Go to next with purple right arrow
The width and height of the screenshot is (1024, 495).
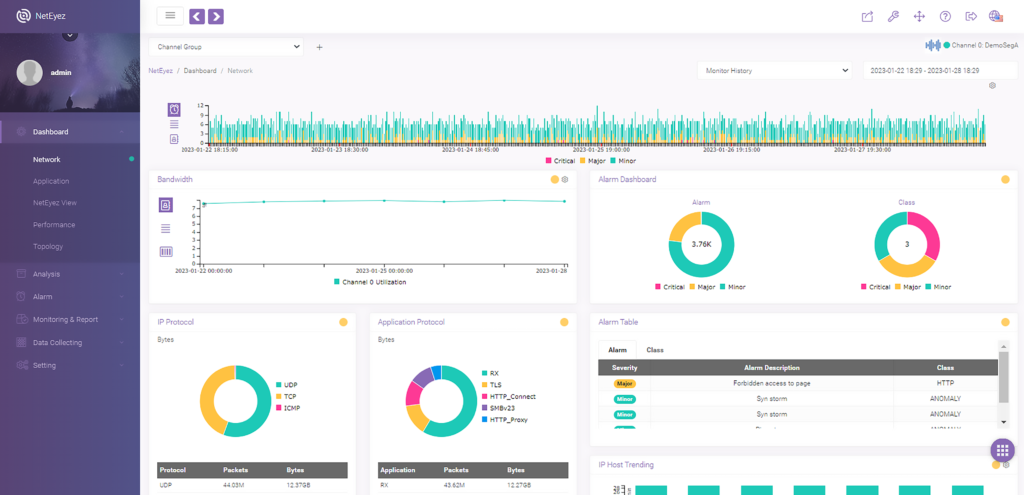(216, 16)
